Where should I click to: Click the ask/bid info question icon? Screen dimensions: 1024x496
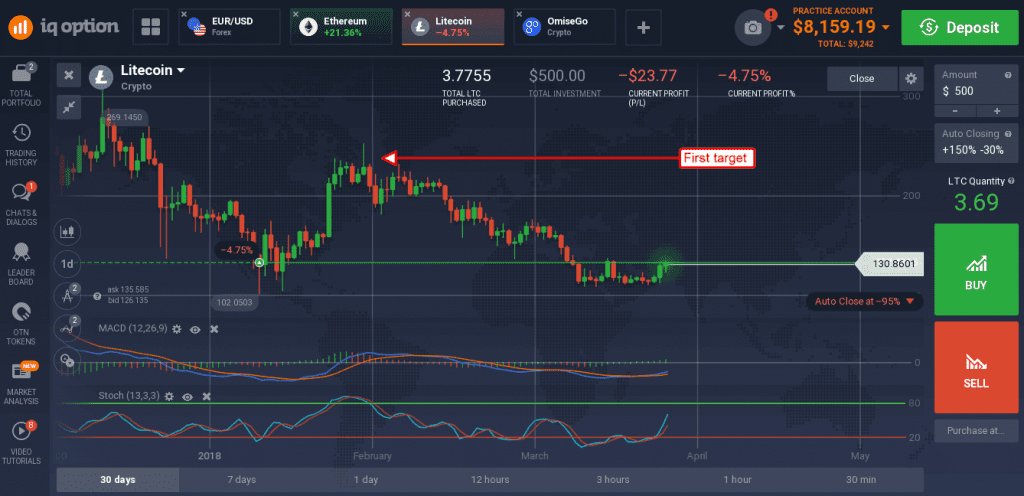(x=97, y=296)
